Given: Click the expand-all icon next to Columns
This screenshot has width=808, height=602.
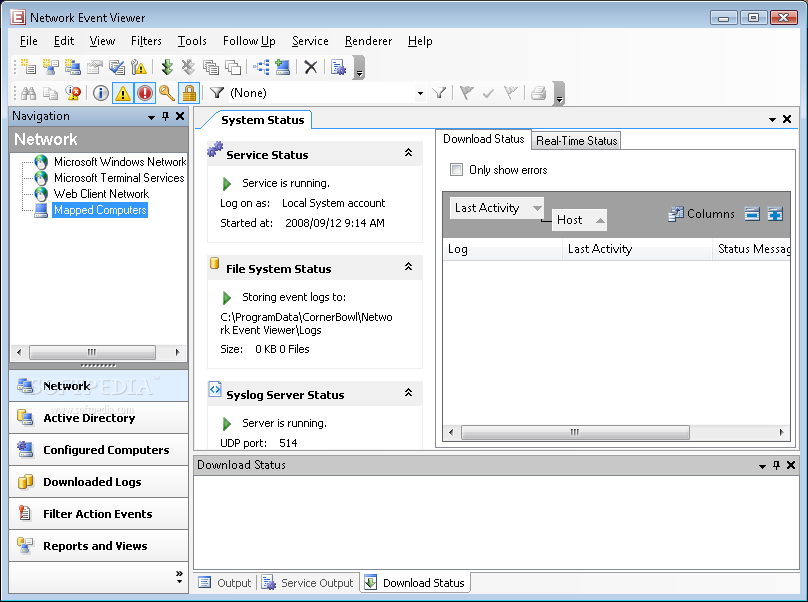Looking at the screenshot, I should coord(775,213).
